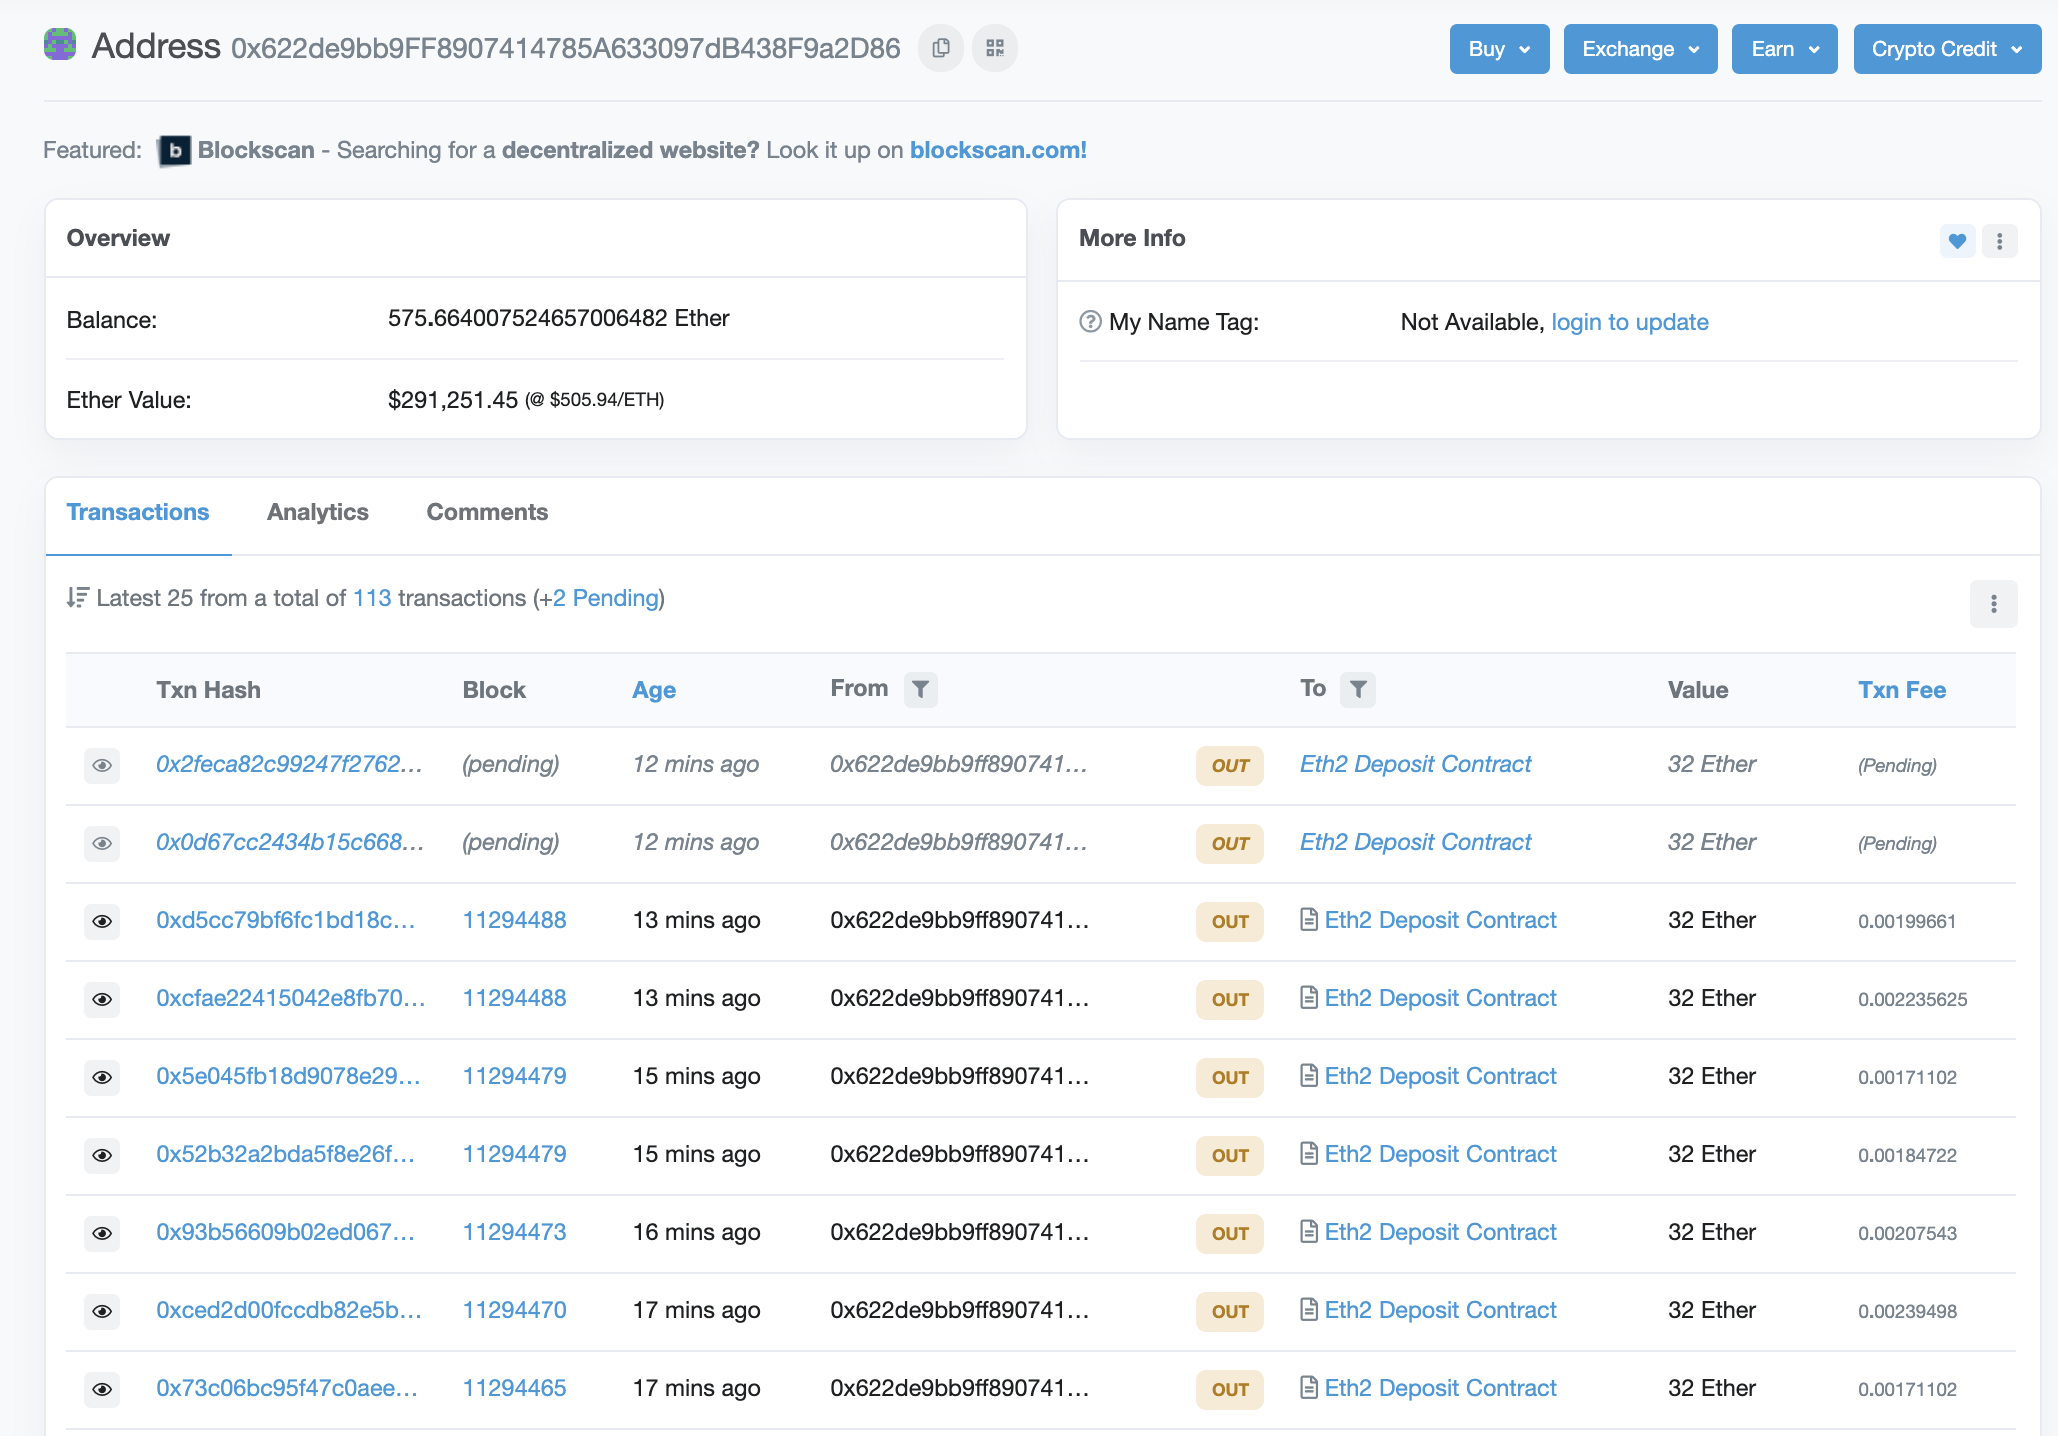Open block 11294488 in the 0xd5cc79bf6fc1bd18c row
The image size is (2058, 1436).
[514, 920]
